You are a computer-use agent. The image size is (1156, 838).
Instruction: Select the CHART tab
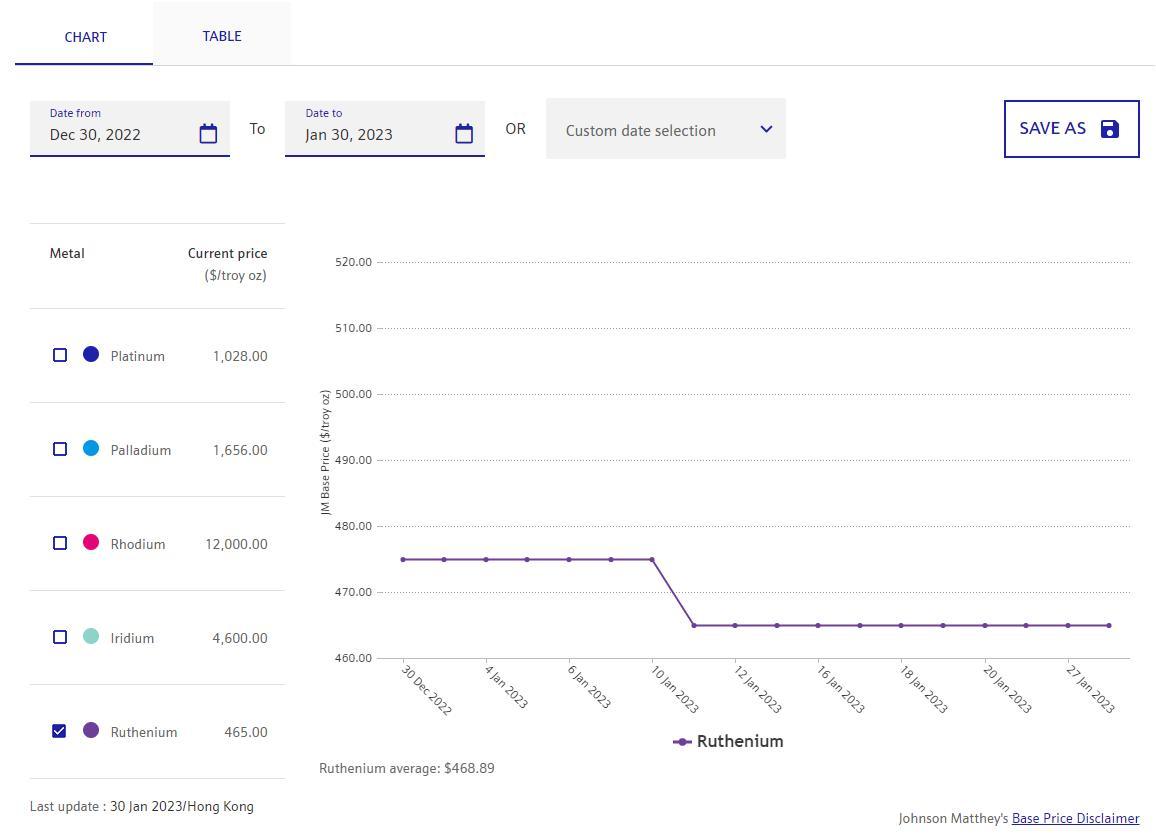click(x=85, y=37)
